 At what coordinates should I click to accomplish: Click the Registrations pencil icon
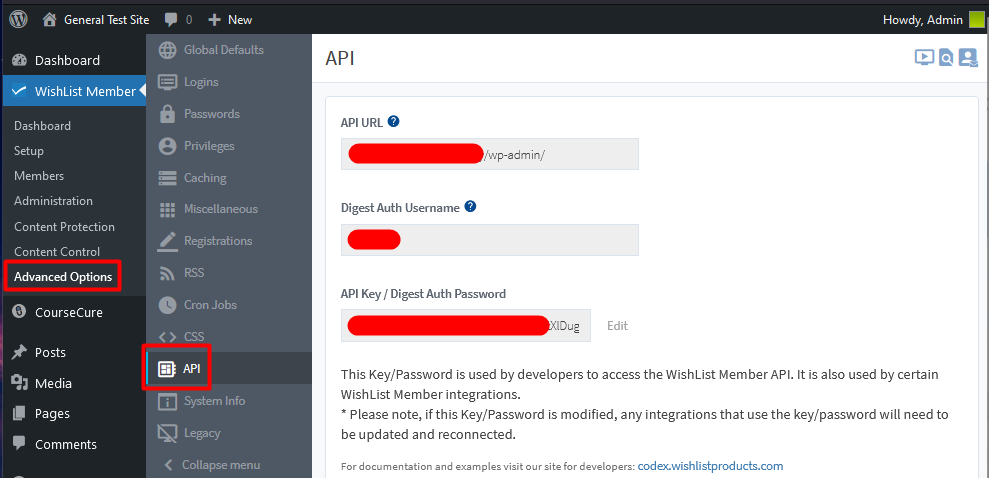[167, 241]
